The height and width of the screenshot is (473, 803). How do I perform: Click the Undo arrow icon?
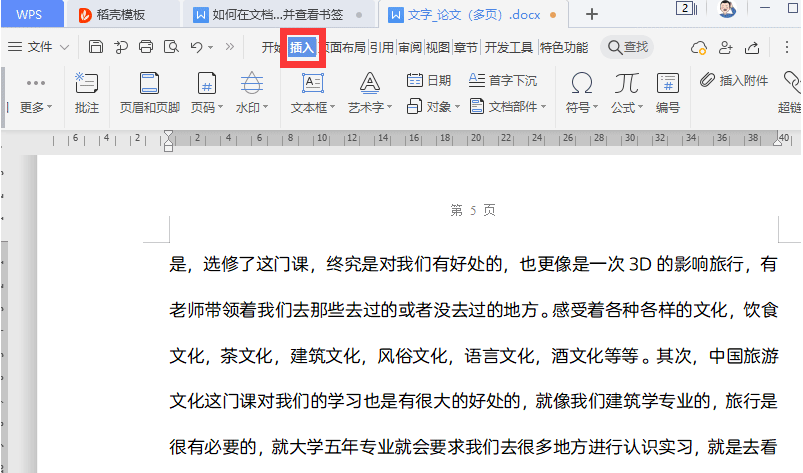[197, 47]
